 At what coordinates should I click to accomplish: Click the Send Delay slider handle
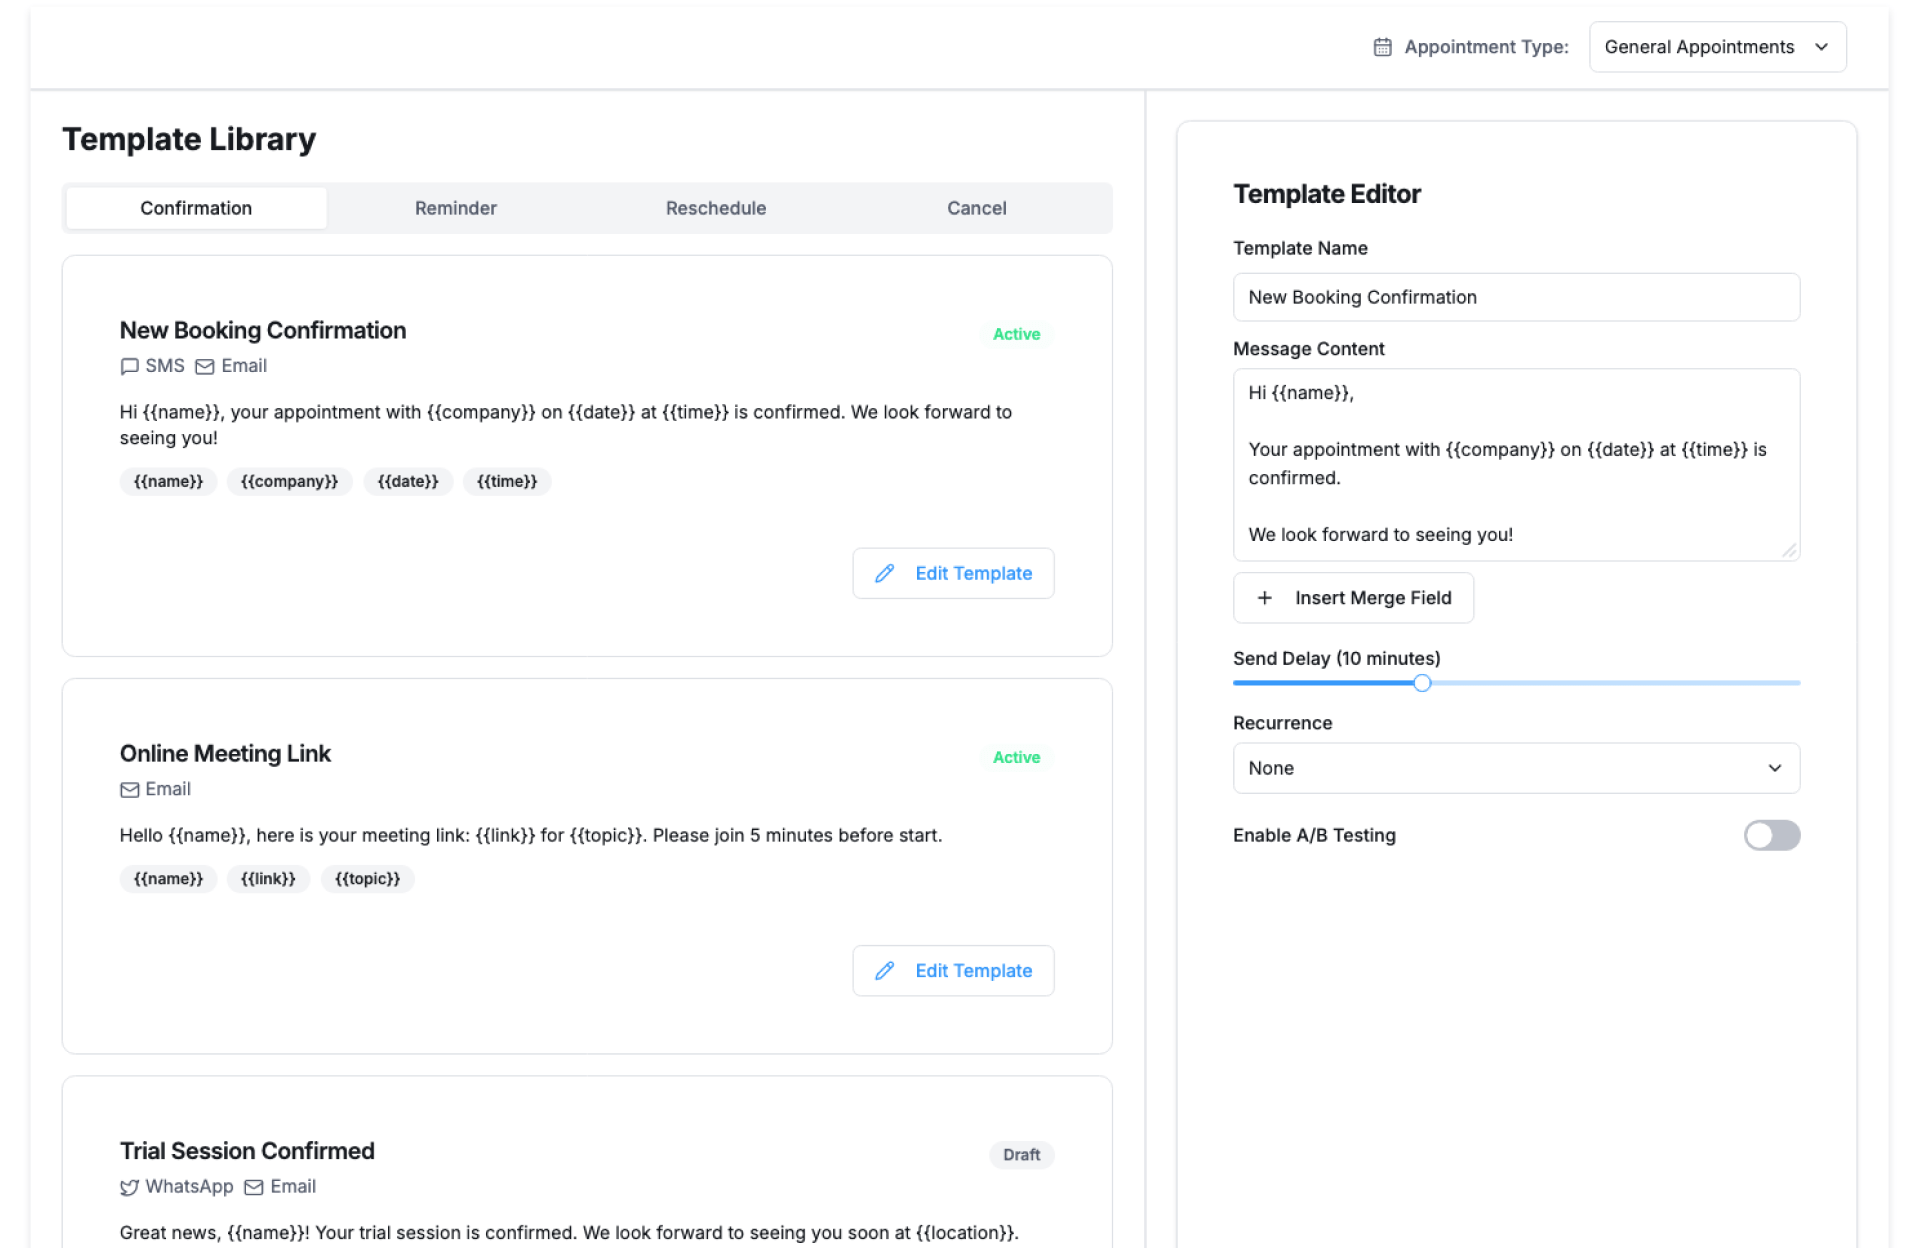pos(1422,683)
